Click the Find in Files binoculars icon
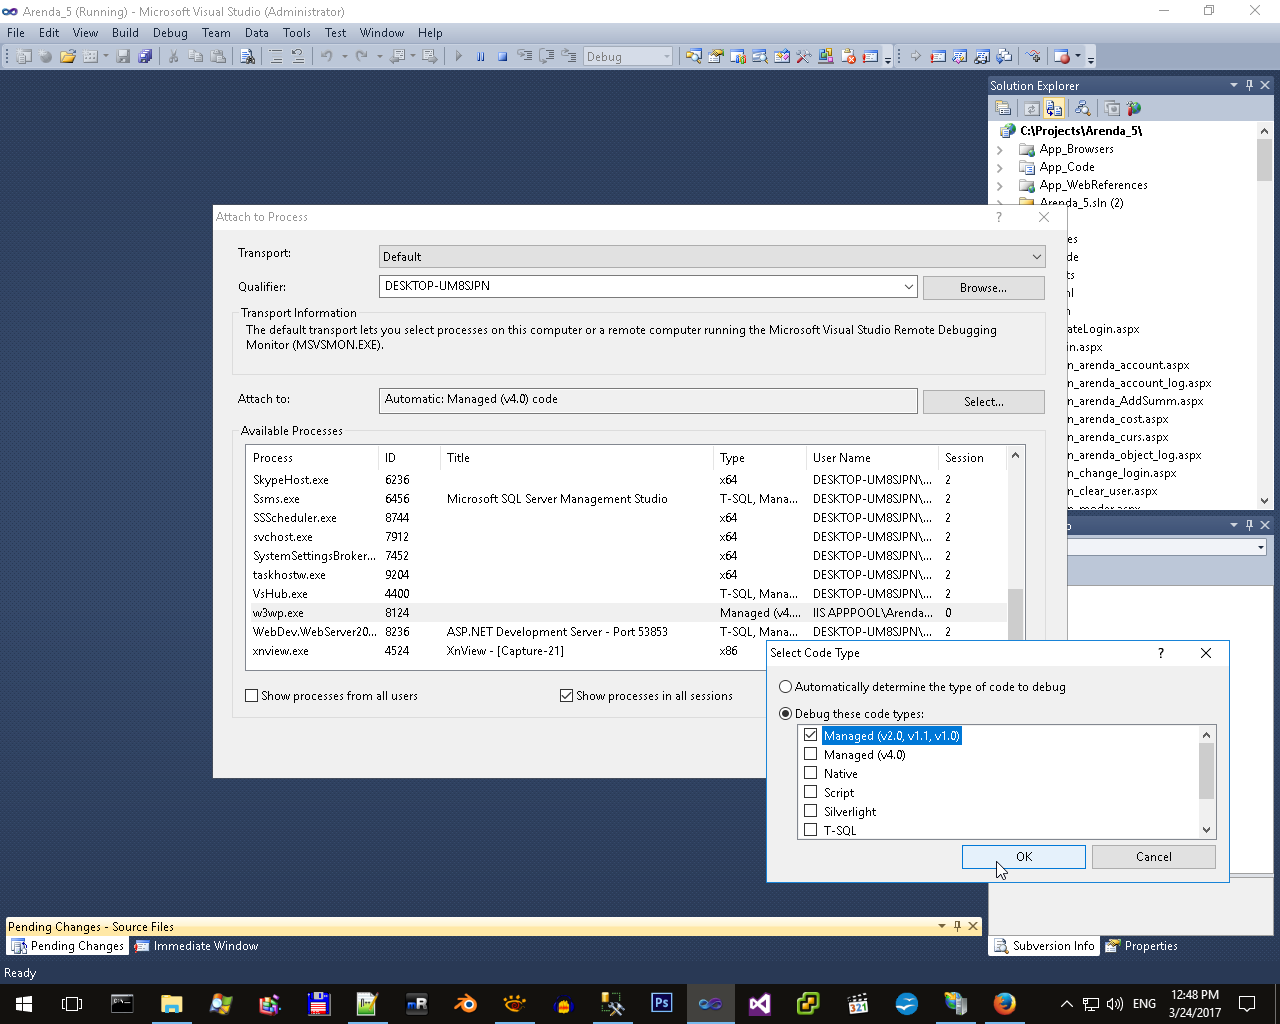 (247, 57)
